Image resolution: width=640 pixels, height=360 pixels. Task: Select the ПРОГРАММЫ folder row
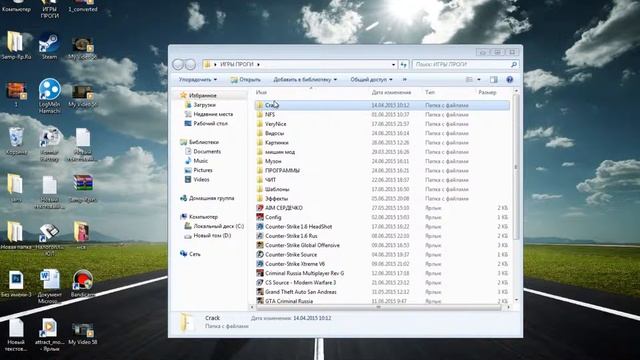click(x=382, y=171)
